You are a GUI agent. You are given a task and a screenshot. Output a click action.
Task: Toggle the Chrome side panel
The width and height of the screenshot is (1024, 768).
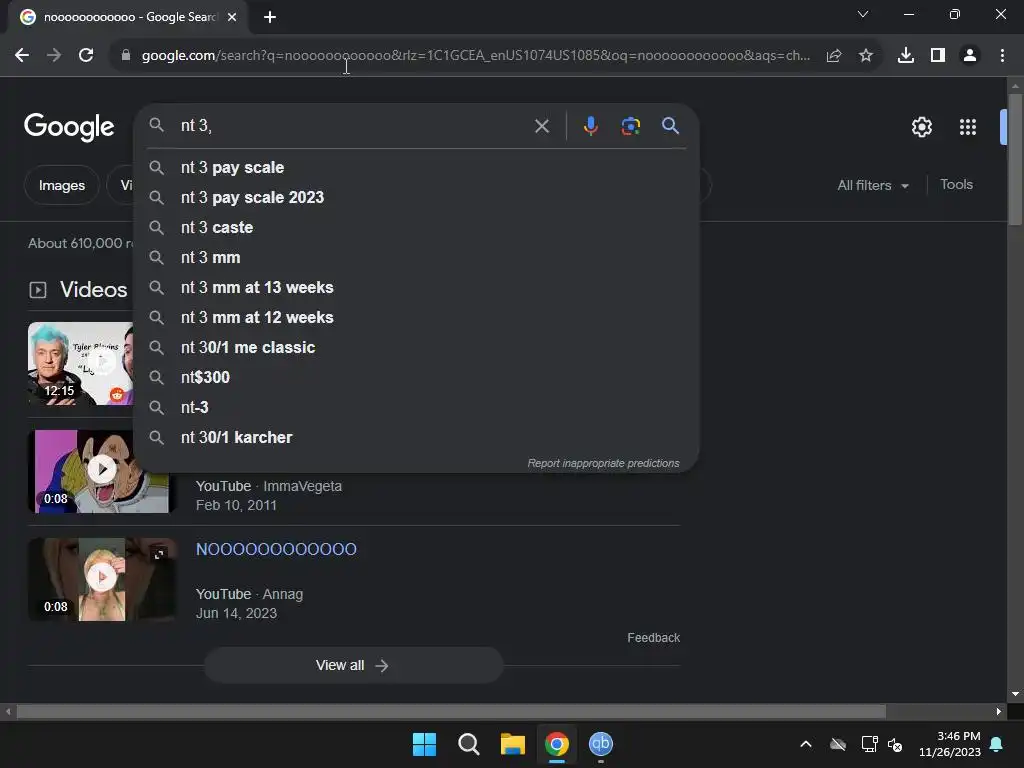click(x=938, y=56)
